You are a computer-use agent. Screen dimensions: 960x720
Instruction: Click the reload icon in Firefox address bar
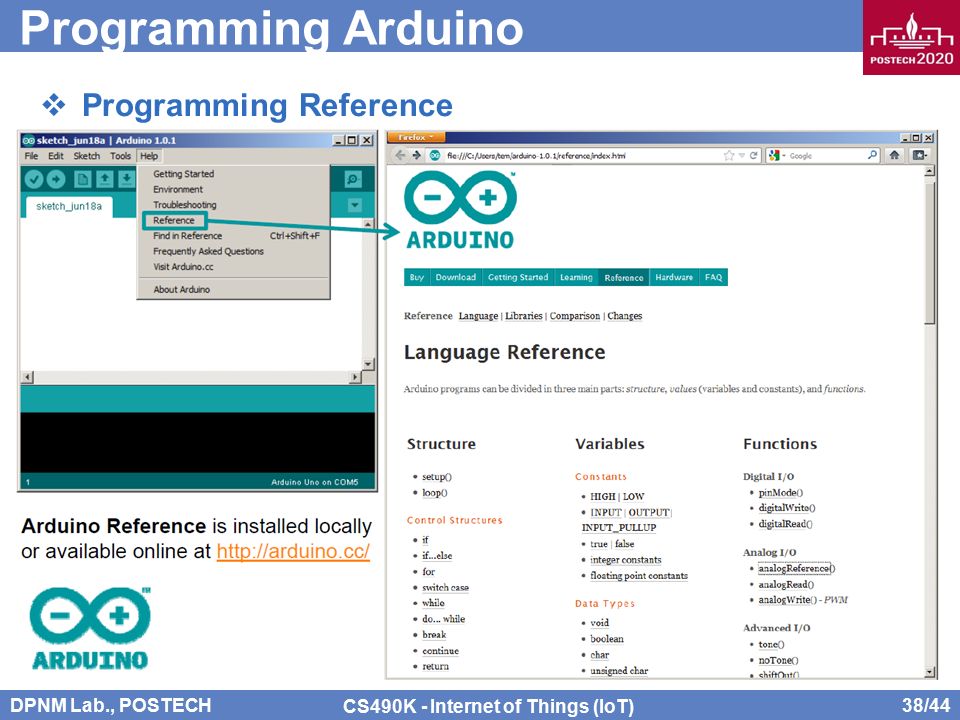[x=754, y=156]
